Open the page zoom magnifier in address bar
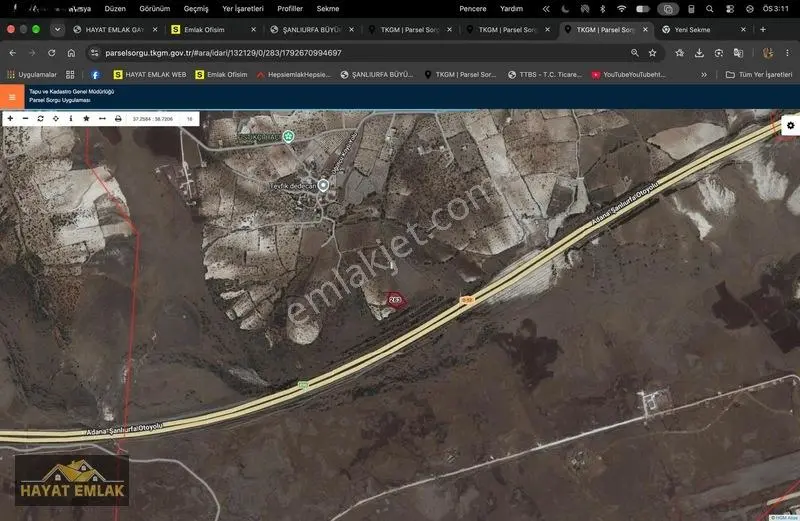Image resolution: width=800 pixels, height=521 pixels. (x=635, y=53)
